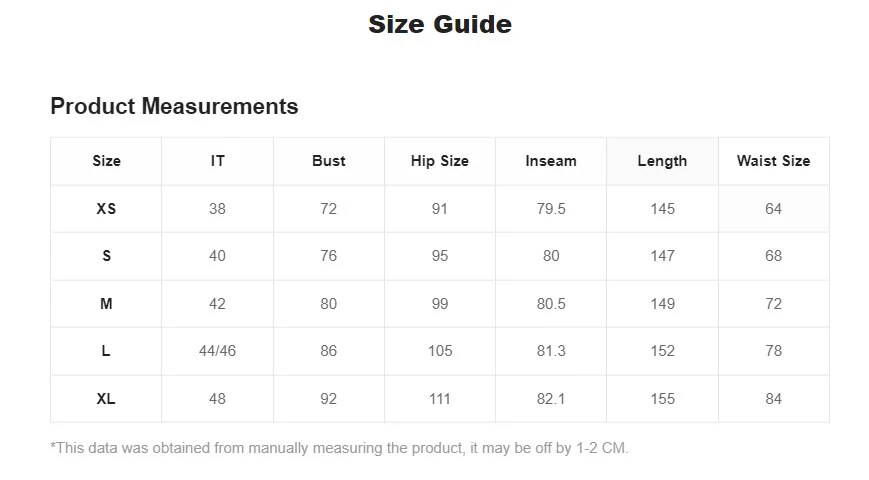Select the XL size row label
The width and height of the screenshot is (869, 480).
106,399
